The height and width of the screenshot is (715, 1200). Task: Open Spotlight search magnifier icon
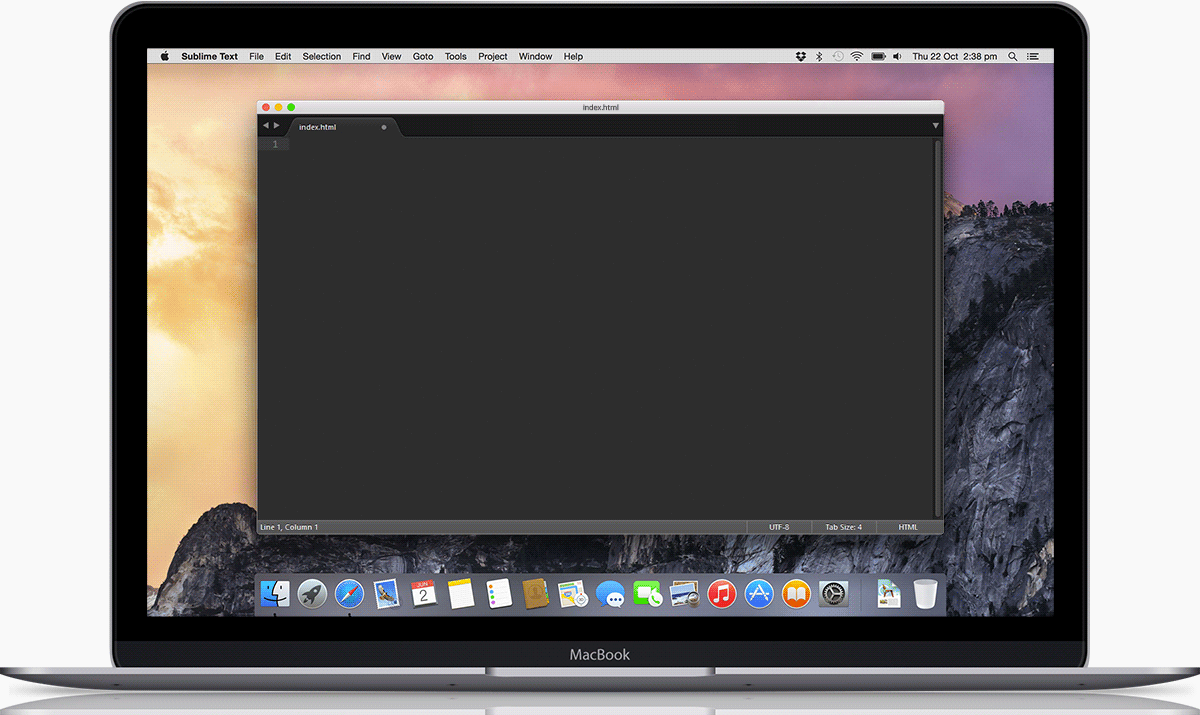[x=1013, y=57]
